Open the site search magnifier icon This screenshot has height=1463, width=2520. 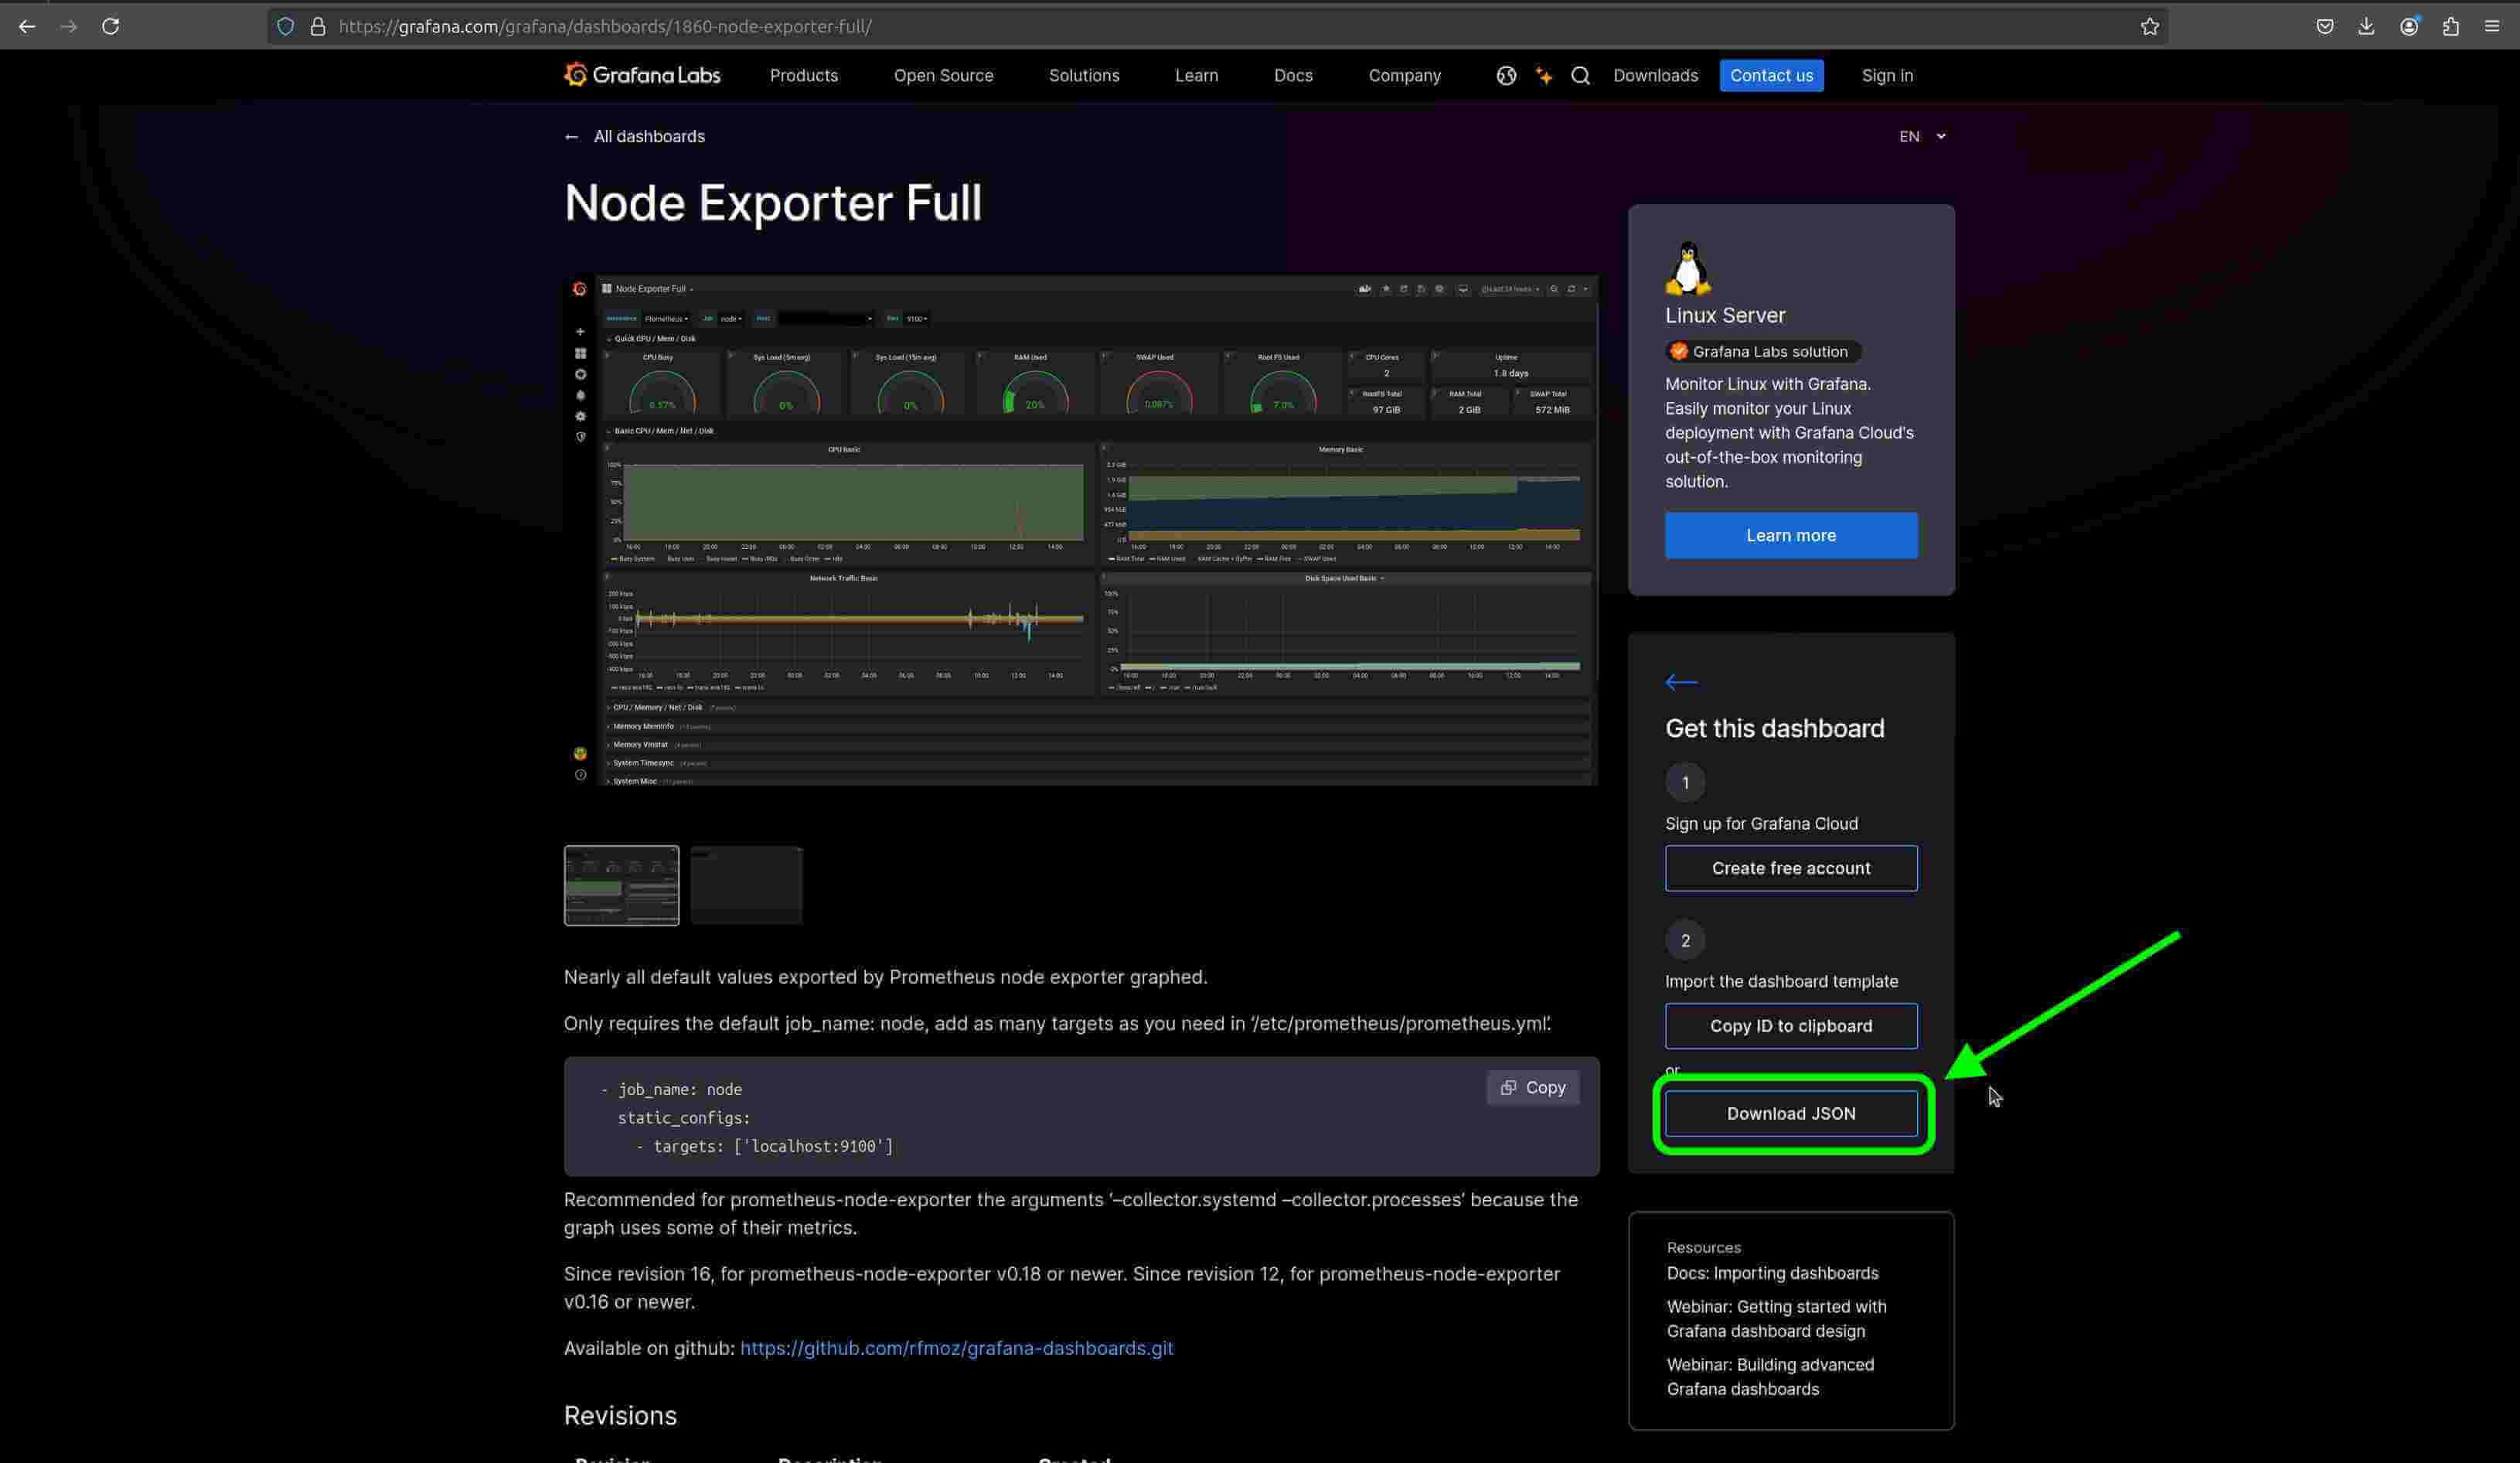click(1580, 75)
